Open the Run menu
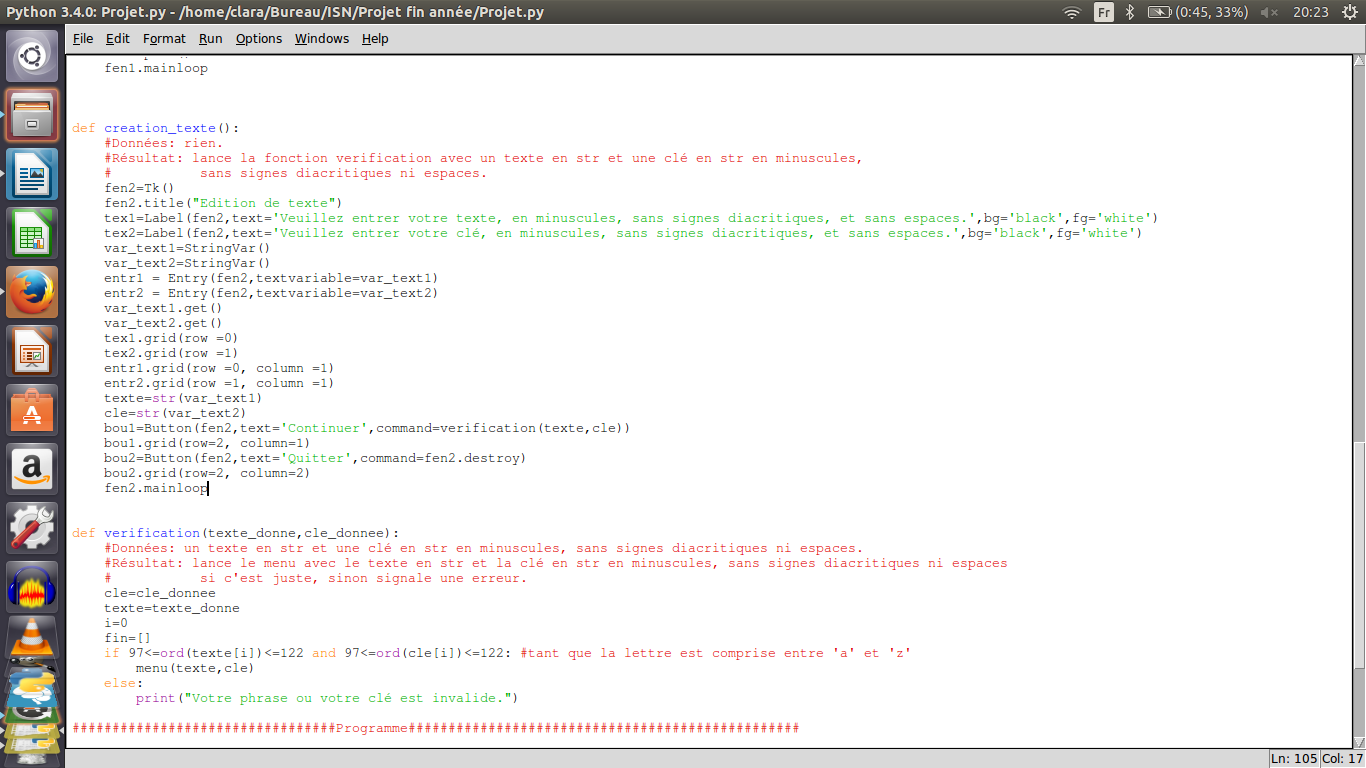This screenshot has width=1366, height=768. click(210, 38)
